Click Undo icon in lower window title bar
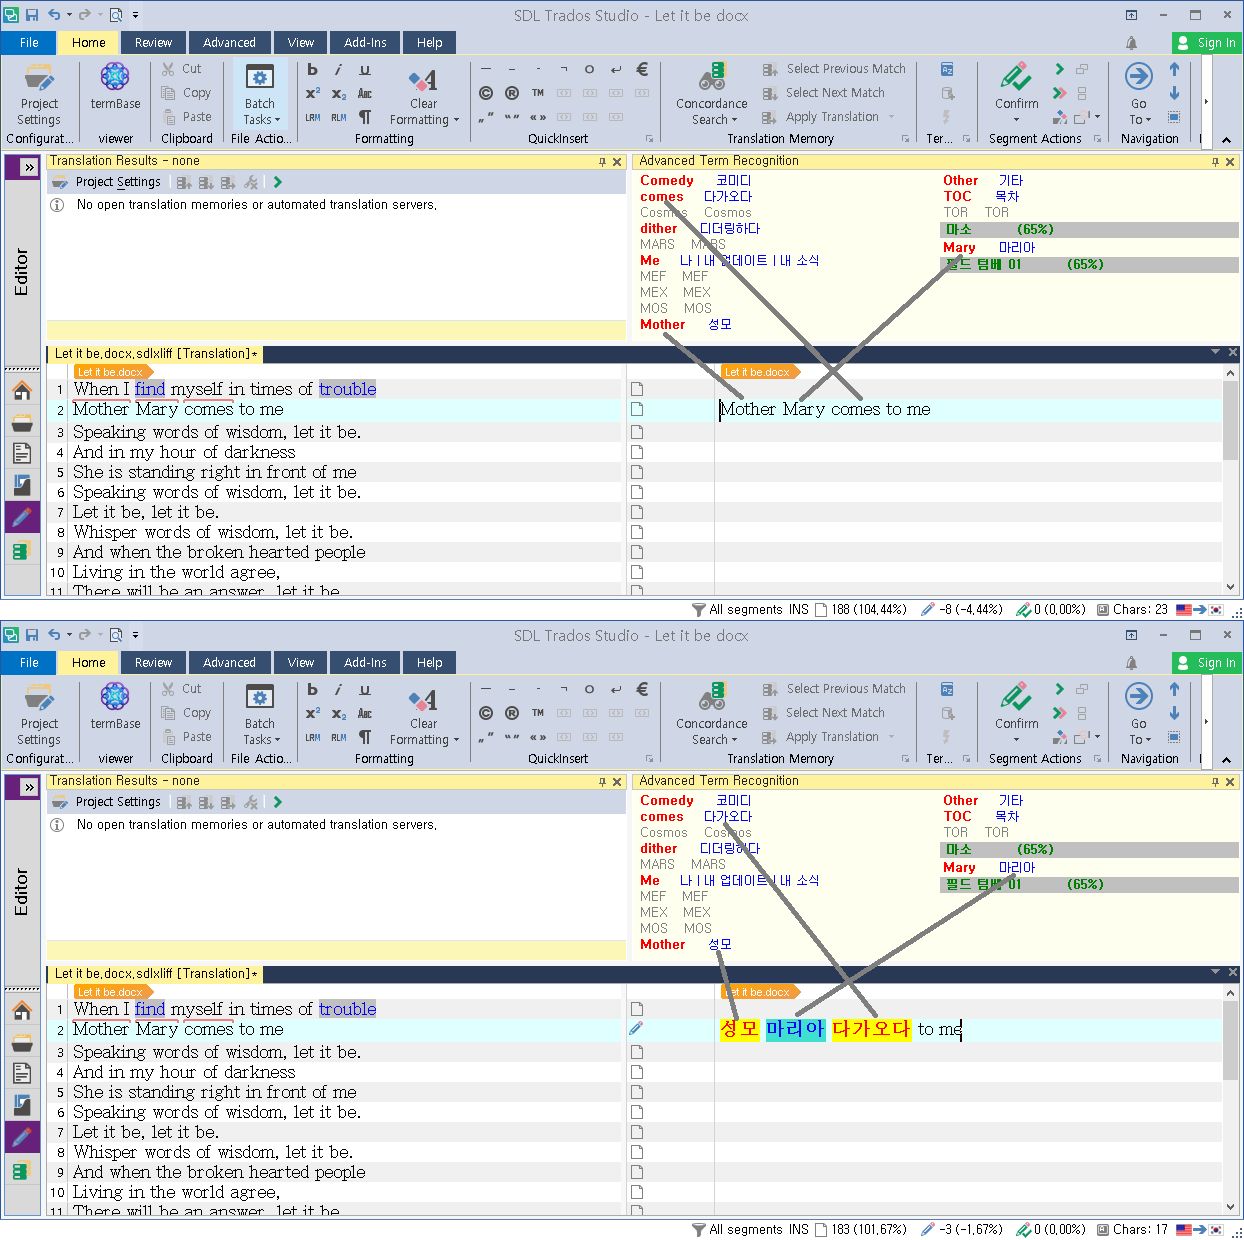The width and height of the screenshot is (1244, 1240). (54, 635)
